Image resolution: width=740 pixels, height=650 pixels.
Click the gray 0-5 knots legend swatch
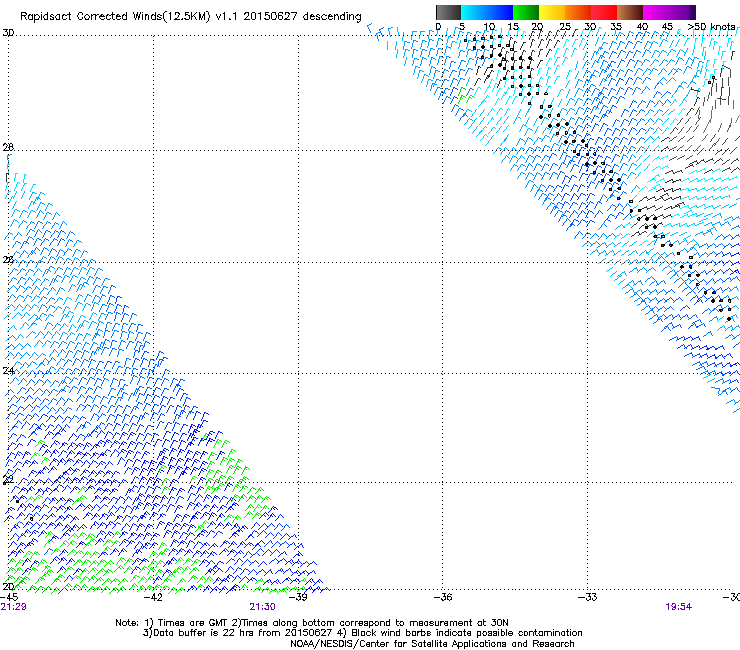(448, 12)
